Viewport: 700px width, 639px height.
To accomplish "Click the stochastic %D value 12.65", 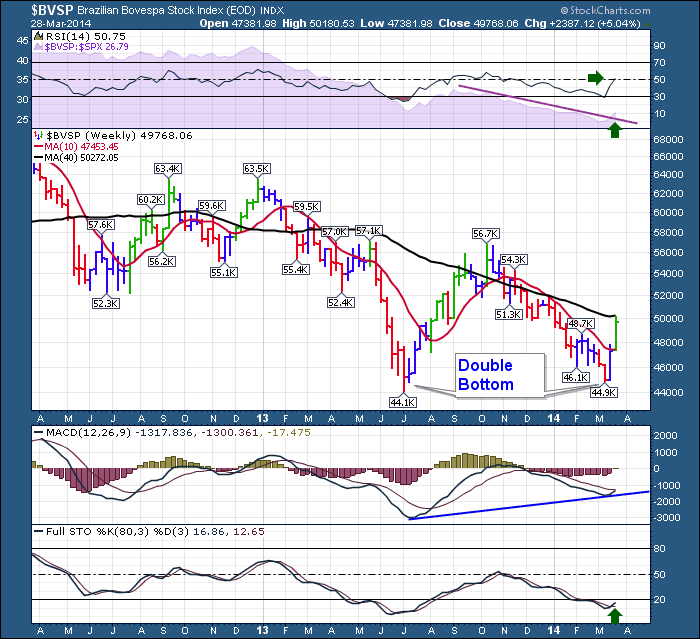I will 249,531.
